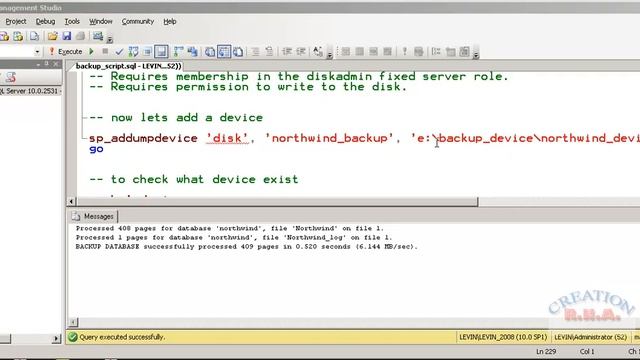This screenshot has height=360, width=640.
Task: Display the Estimated Execution Plan
Action: [133, 52]
